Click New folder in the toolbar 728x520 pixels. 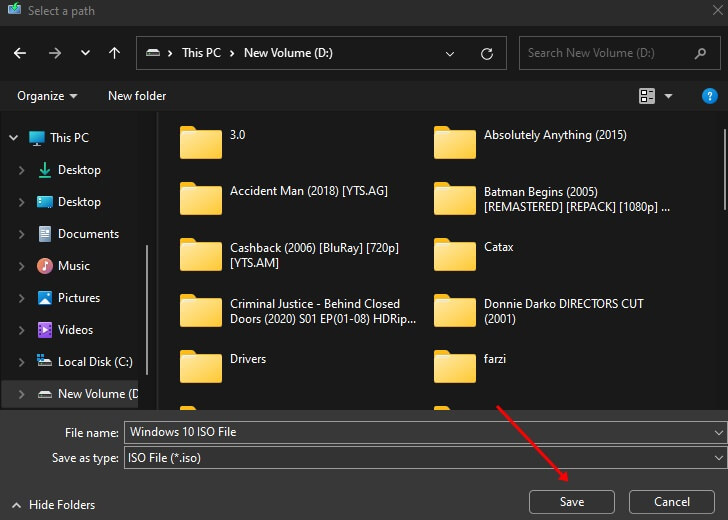[137, 96]
